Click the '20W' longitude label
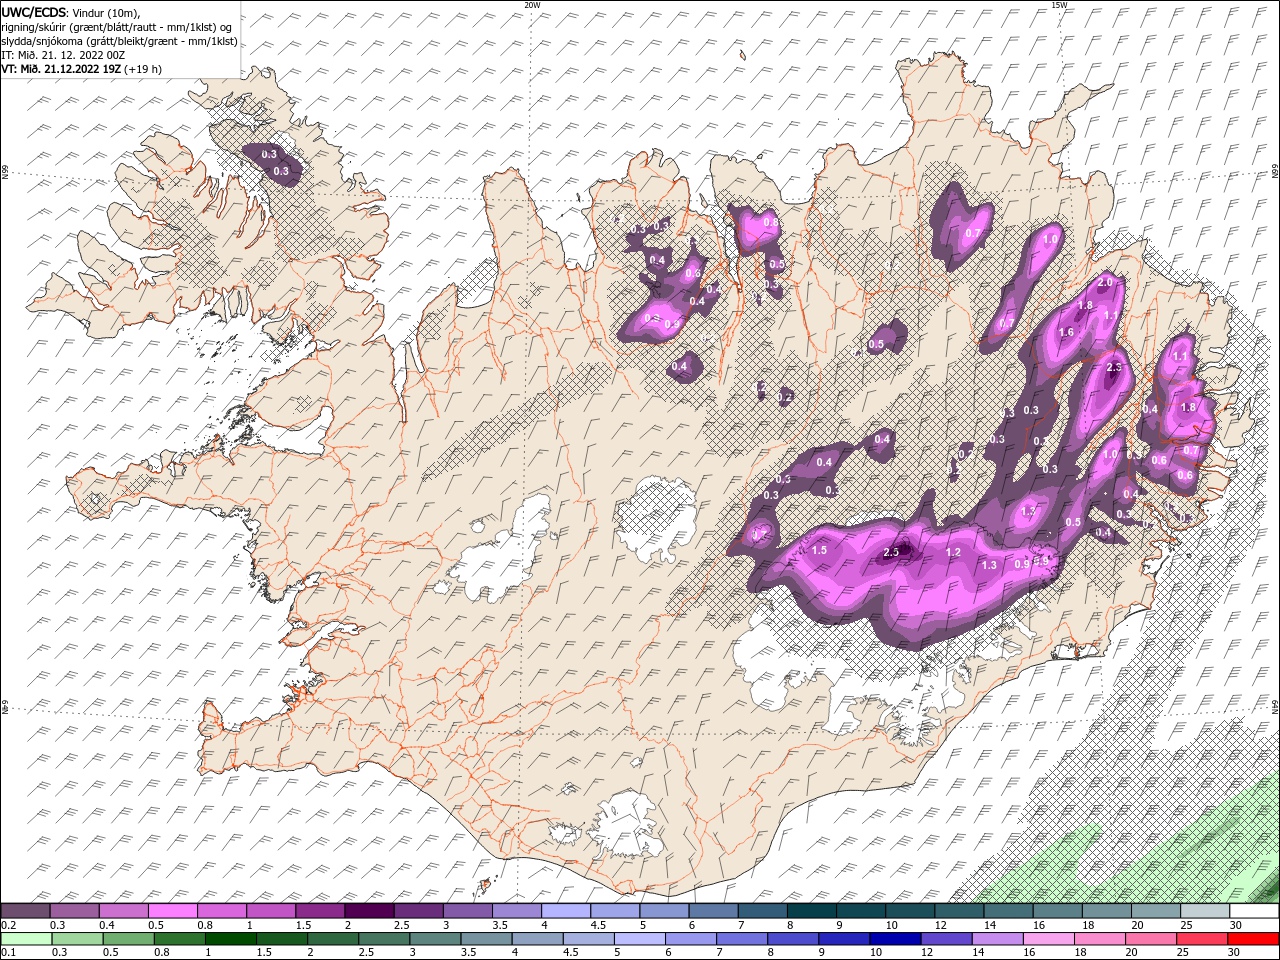 tap(532, 5)
